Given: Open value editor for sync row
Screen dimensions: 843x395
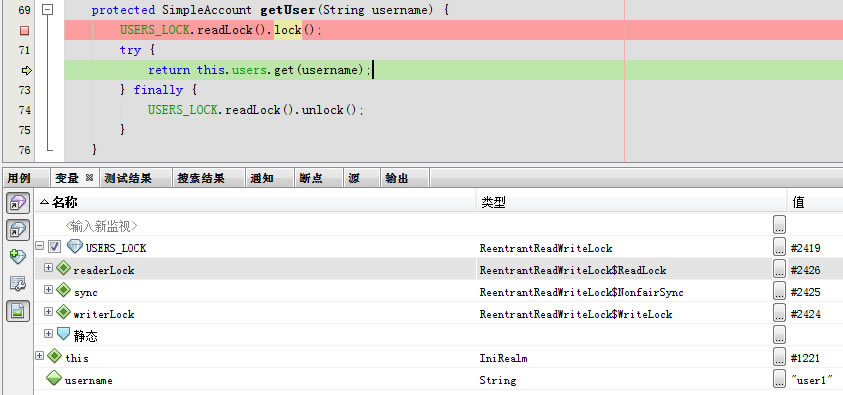Looking at the screenshot, I should 780,291.
